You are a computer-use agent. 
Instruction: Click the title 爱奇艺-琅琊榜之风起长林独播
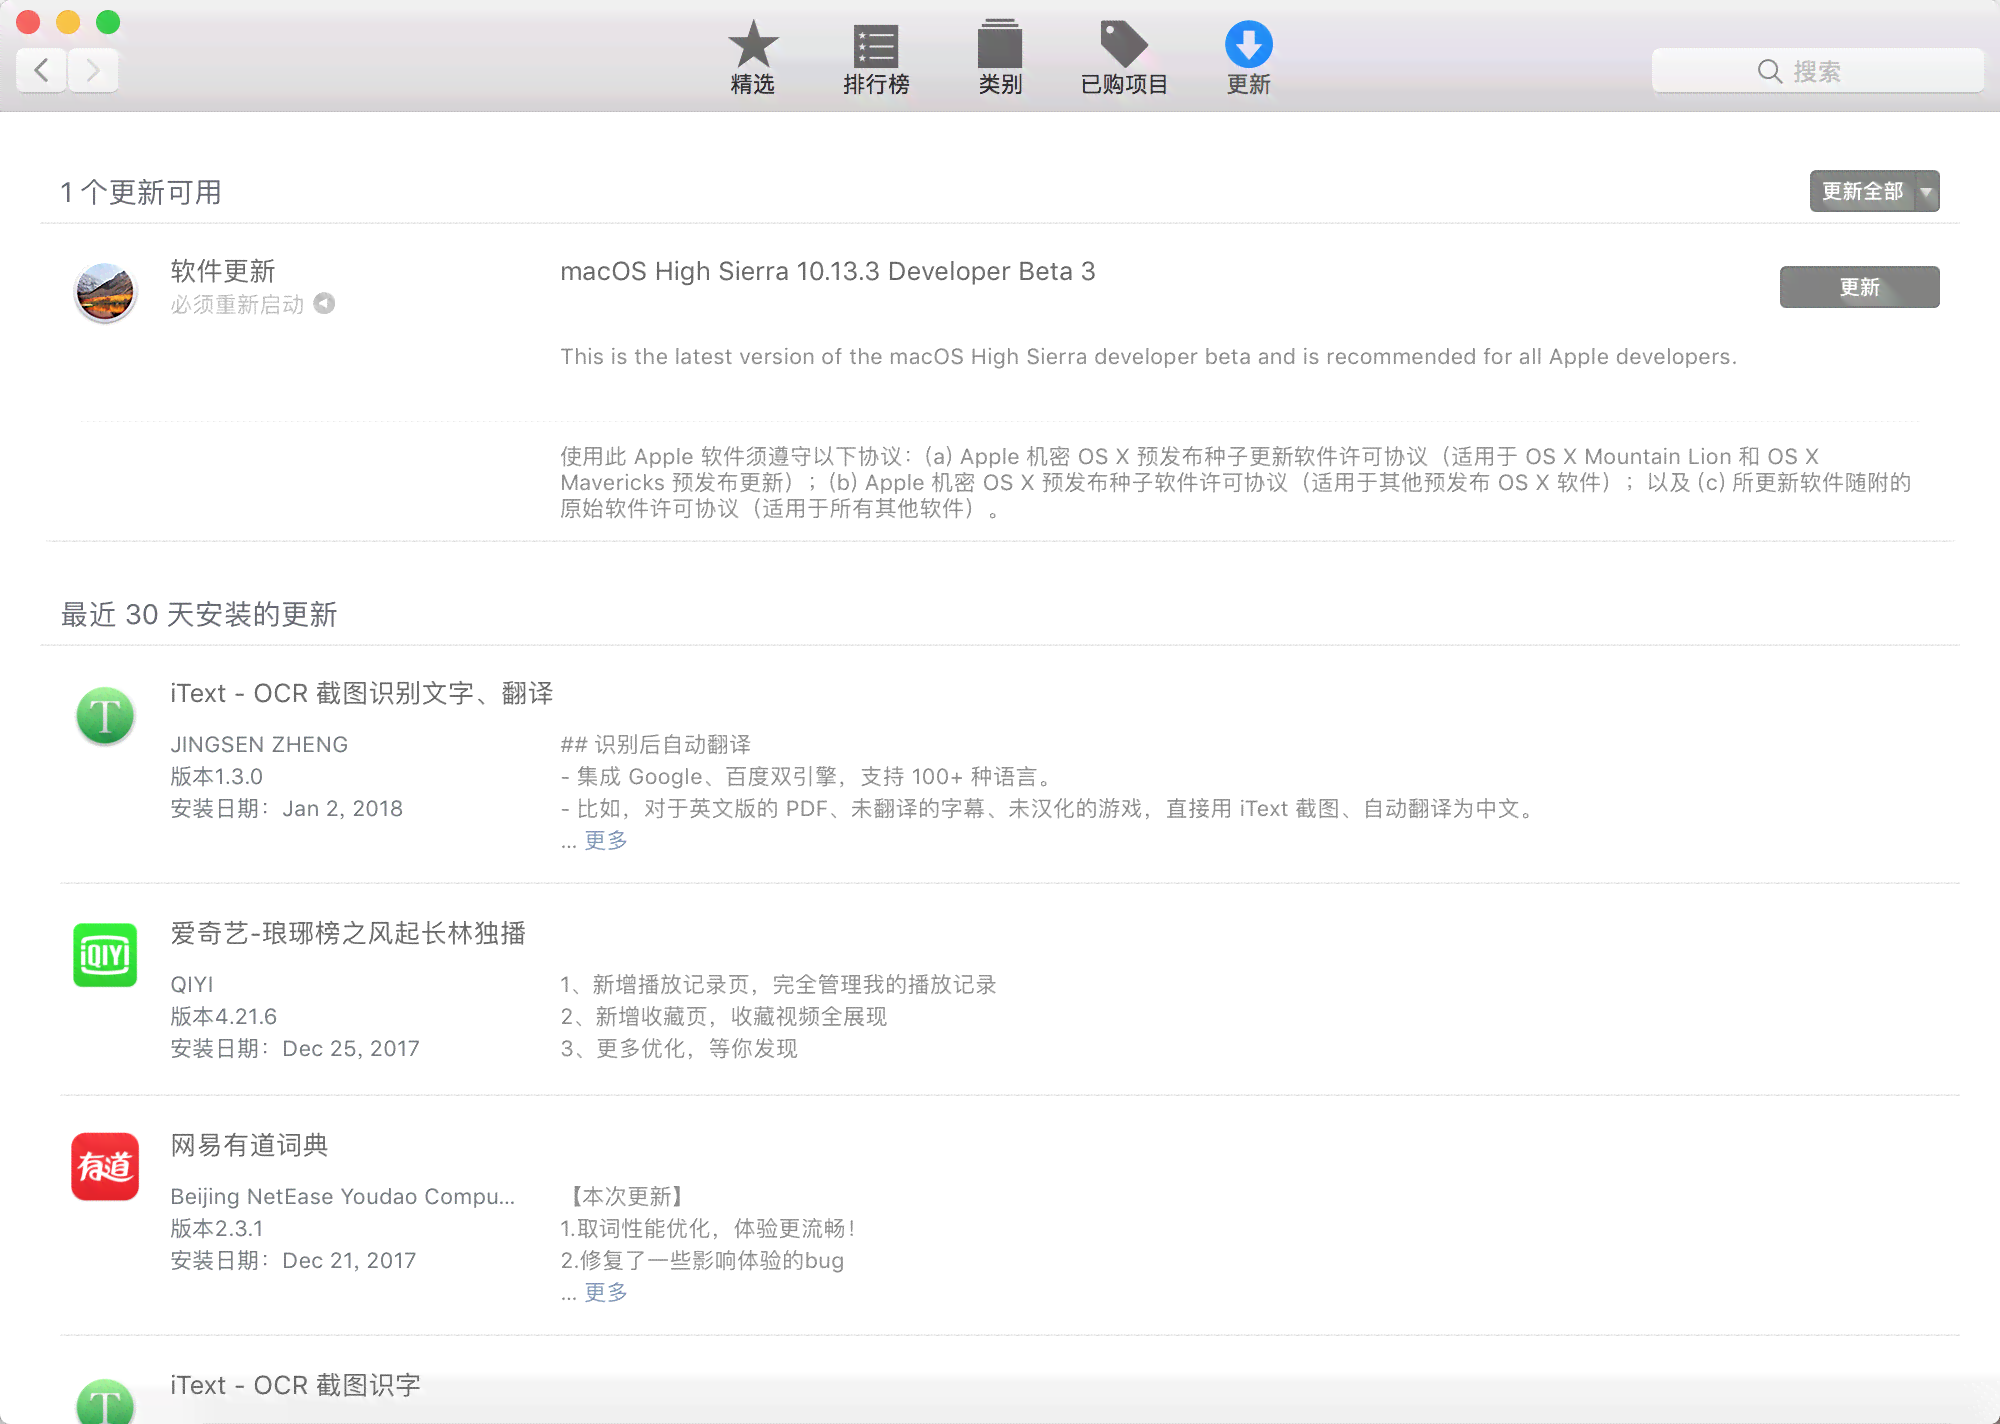coord(348,933)
